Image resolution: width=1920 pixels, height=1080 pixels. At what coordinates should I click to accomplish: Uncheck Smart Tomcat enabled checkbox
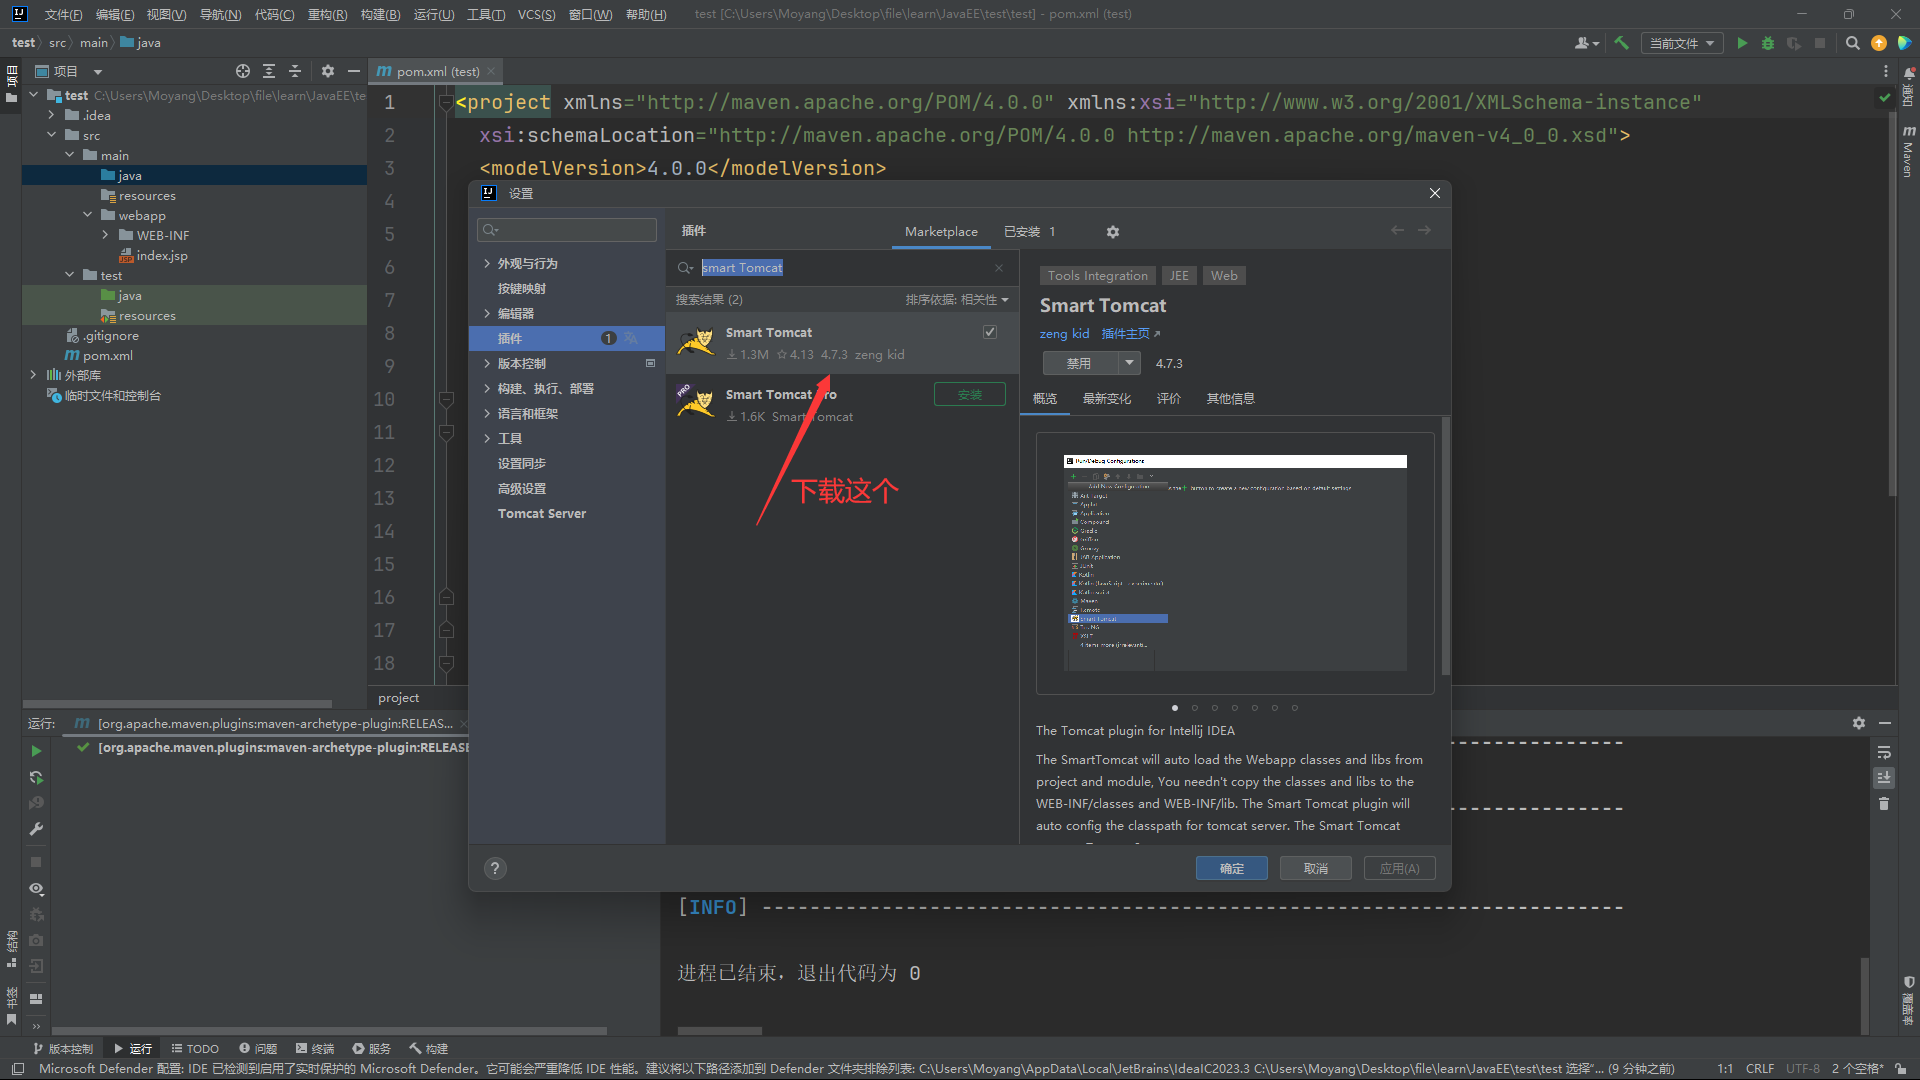click(x=990, y=332)
